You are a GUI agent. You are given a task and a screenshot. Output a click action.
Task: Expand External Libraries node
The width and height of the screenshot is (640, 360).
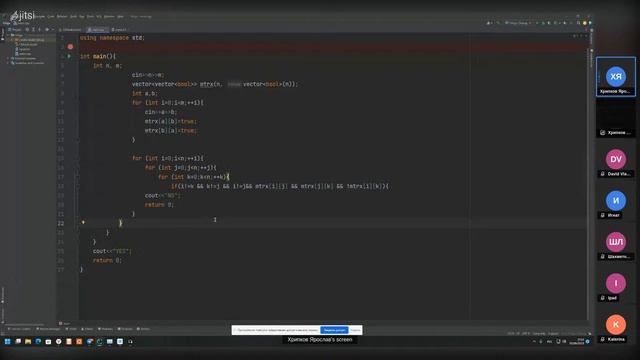(x=9, y=58)
